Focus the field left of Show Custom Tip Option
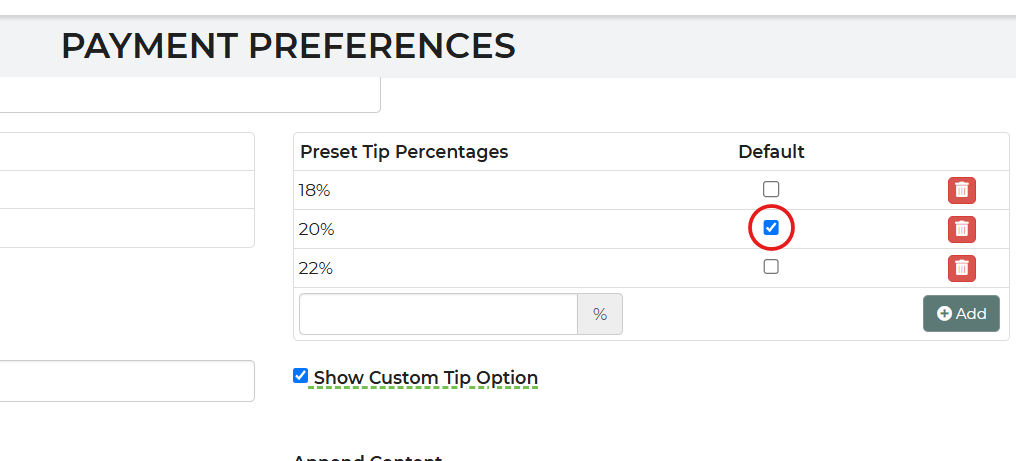Image resolution: width=1016 pixels, height=461 pixels. point(127,381)
